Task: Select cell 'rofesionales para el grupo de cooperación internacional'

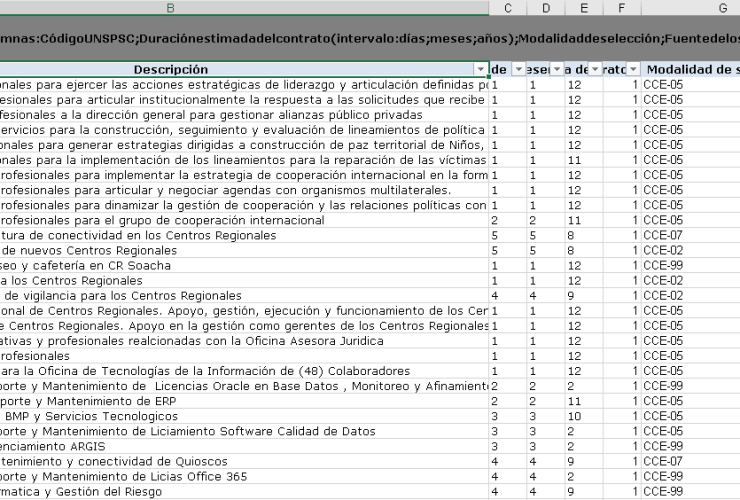Action: pyautogui.click(x=244, y=220)
